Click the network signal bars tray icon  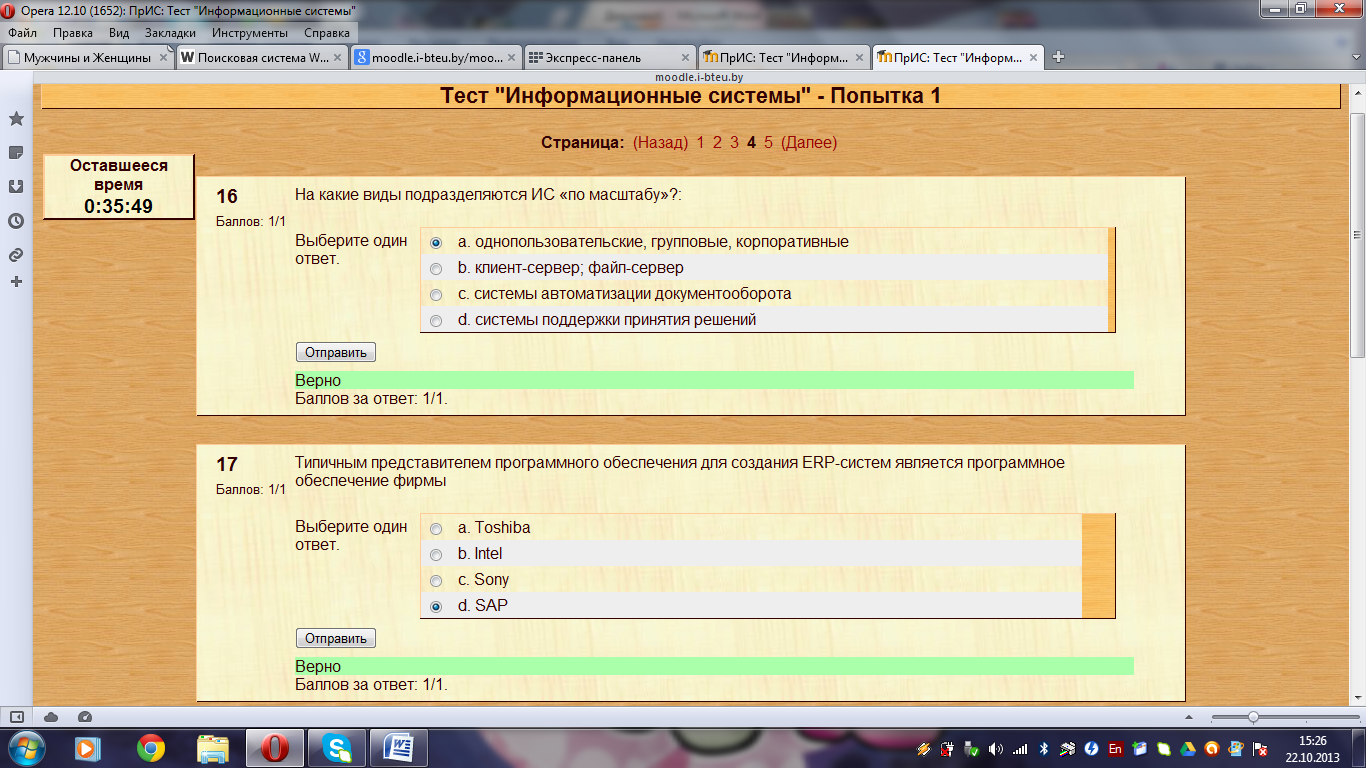click(x=1019, y=748)
